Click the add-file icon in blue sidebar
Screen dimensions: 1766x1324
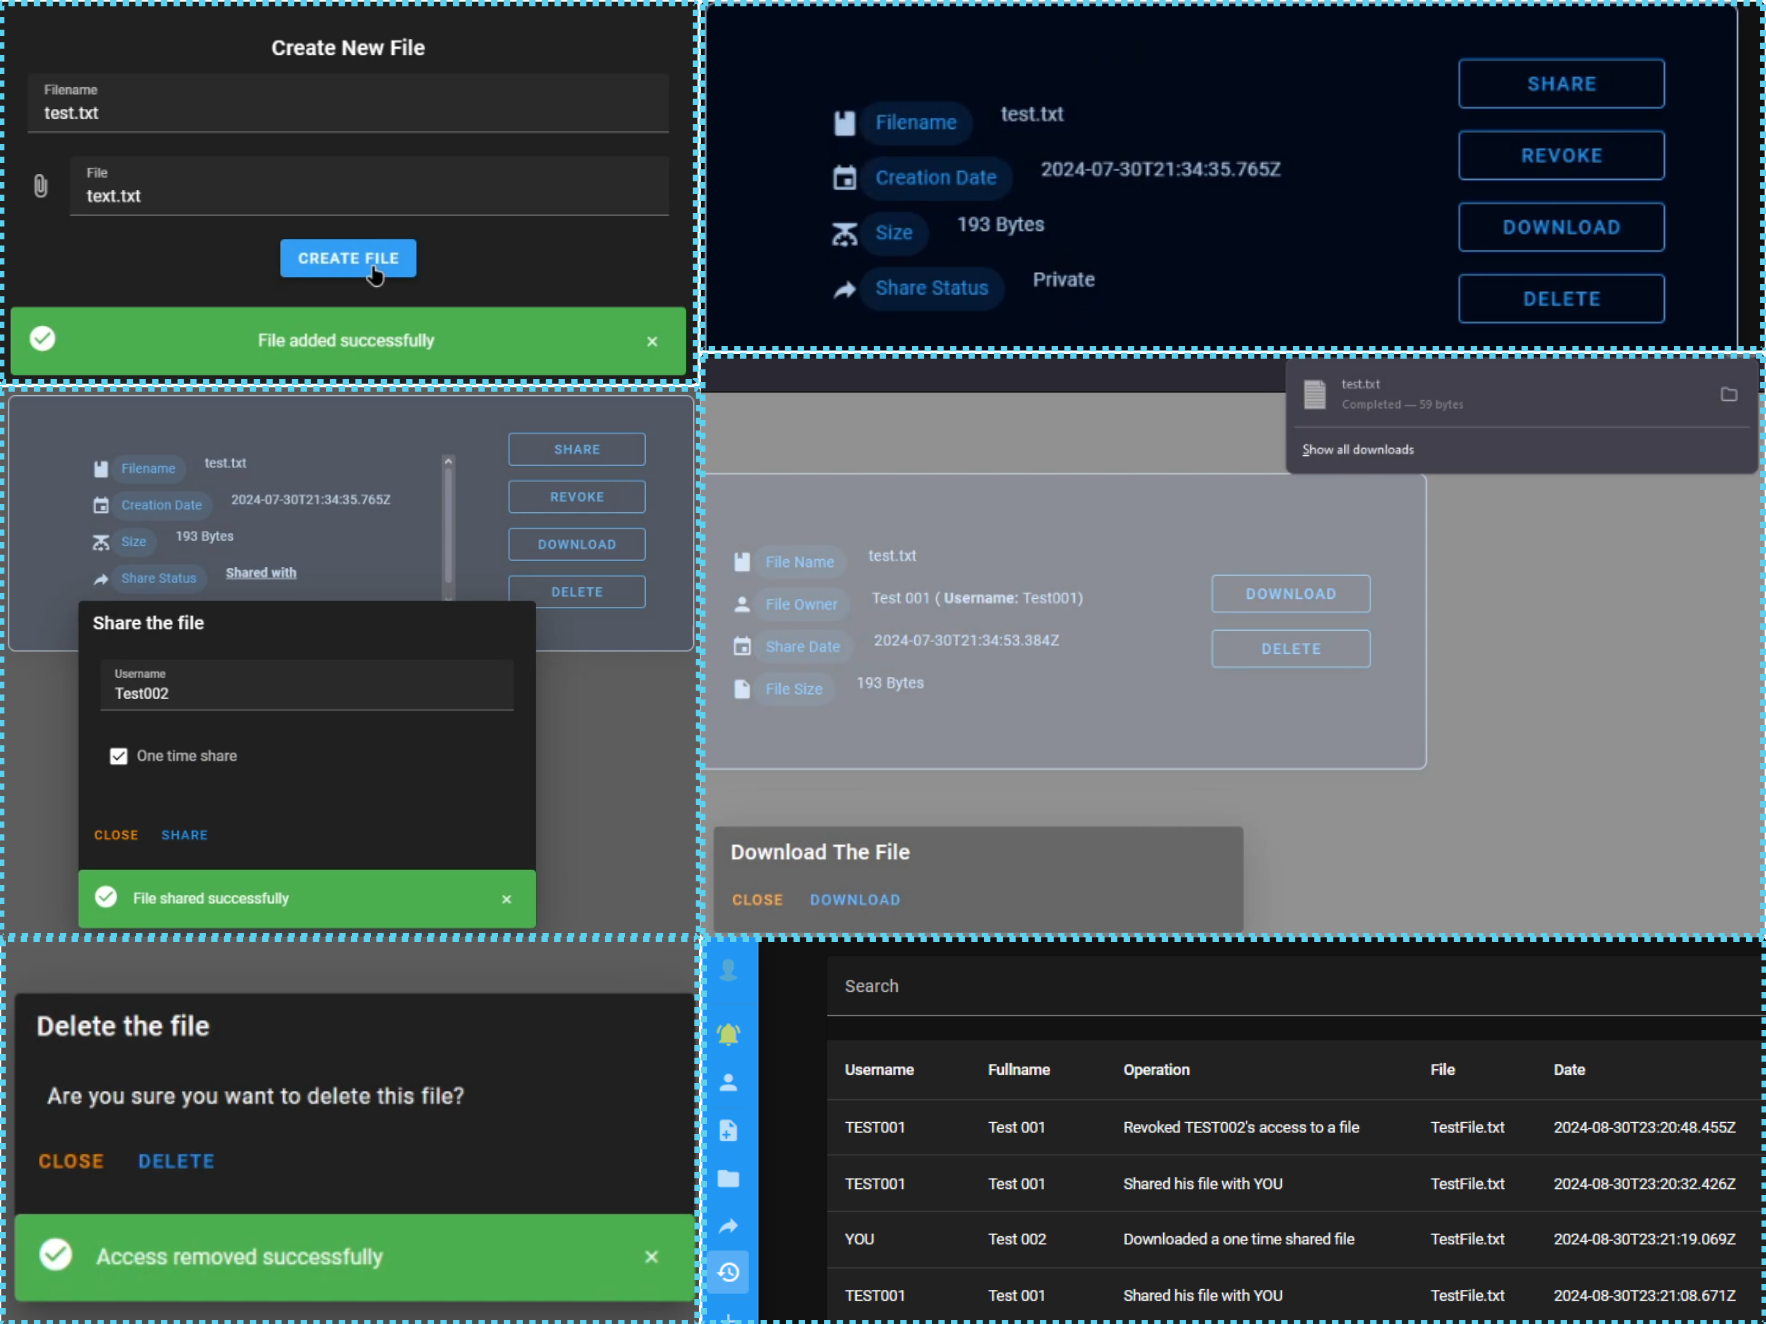(x=729, y=1131)
